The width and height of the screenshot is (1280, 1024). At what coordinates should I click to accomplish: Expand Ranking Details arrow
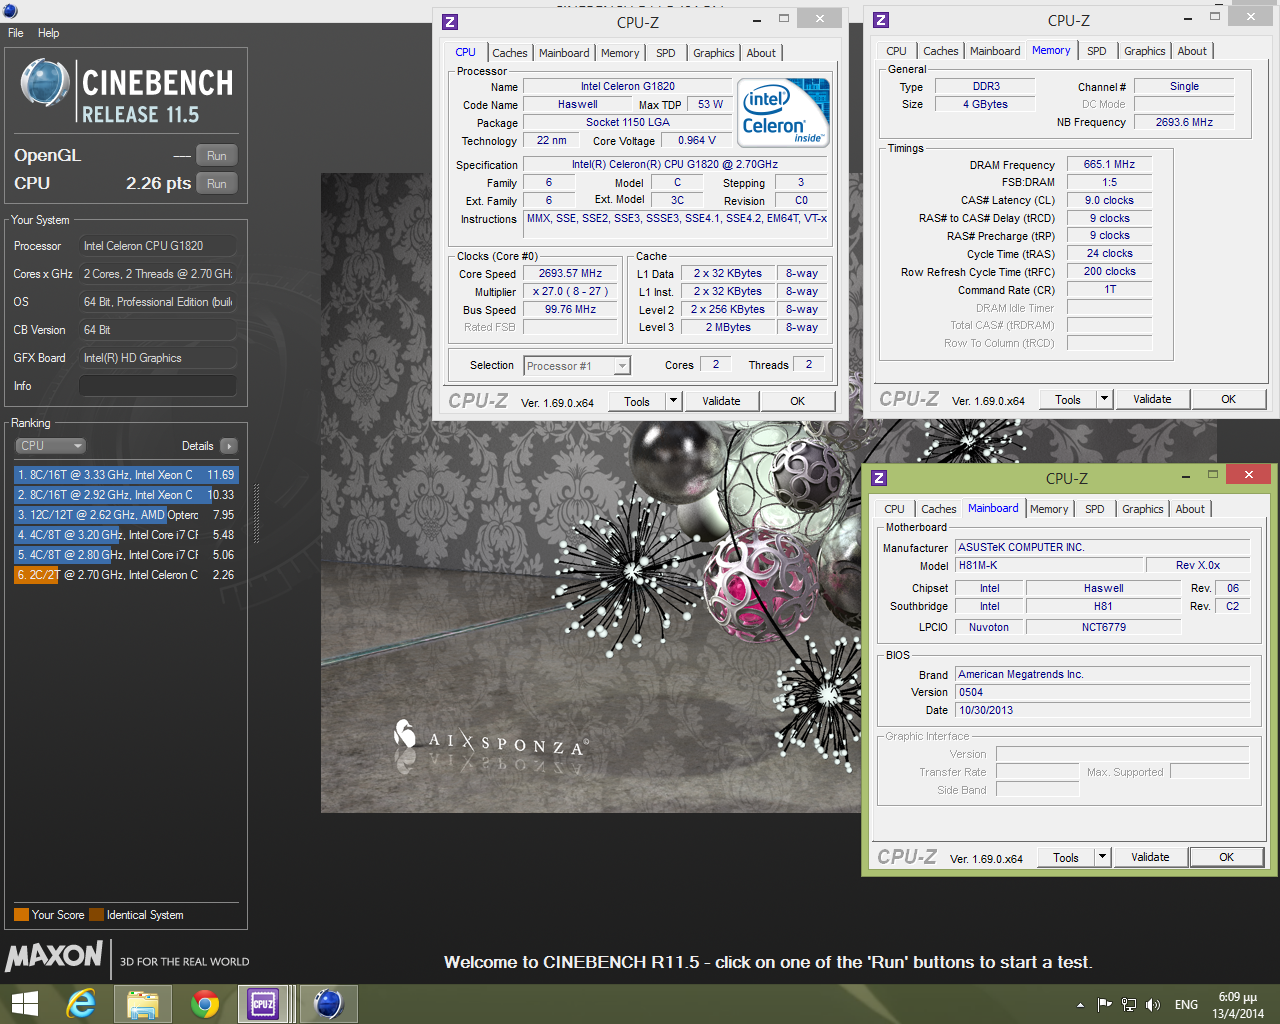(x=229, y=446)
